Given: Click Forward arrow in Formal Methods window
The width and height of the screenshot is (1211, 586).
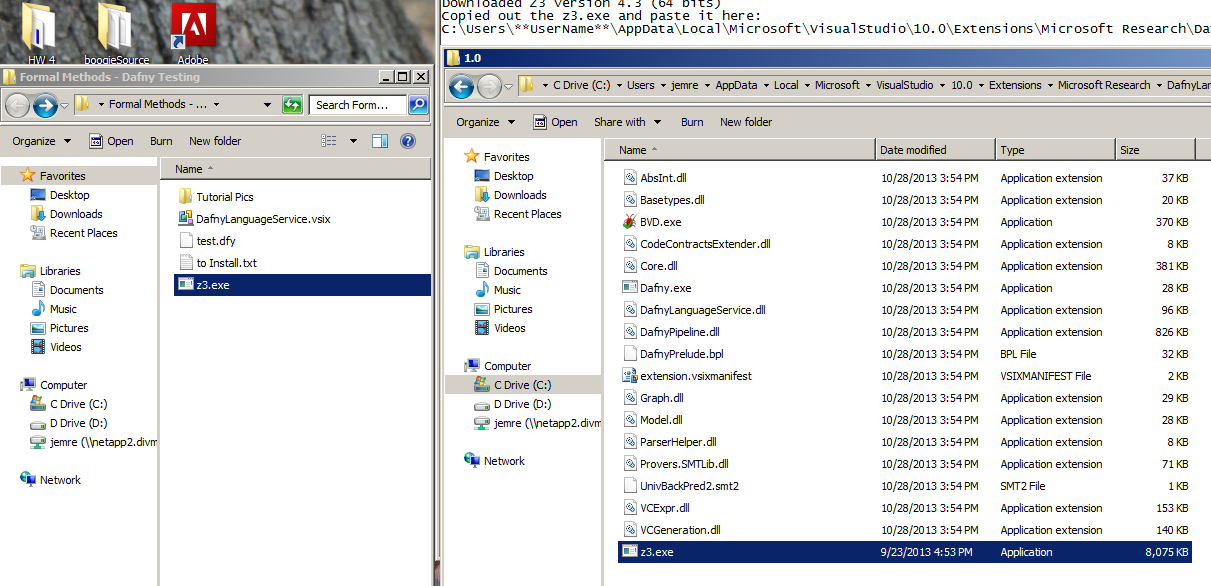Looking at the screenshot, I should tap(45, 104).
